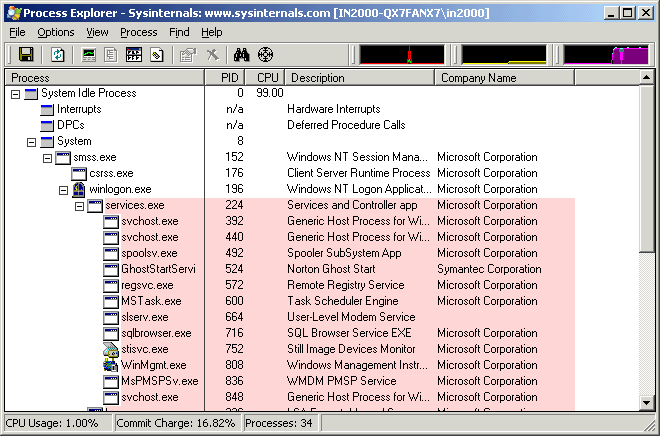Click the DPCs row icon

coord(47,125)
